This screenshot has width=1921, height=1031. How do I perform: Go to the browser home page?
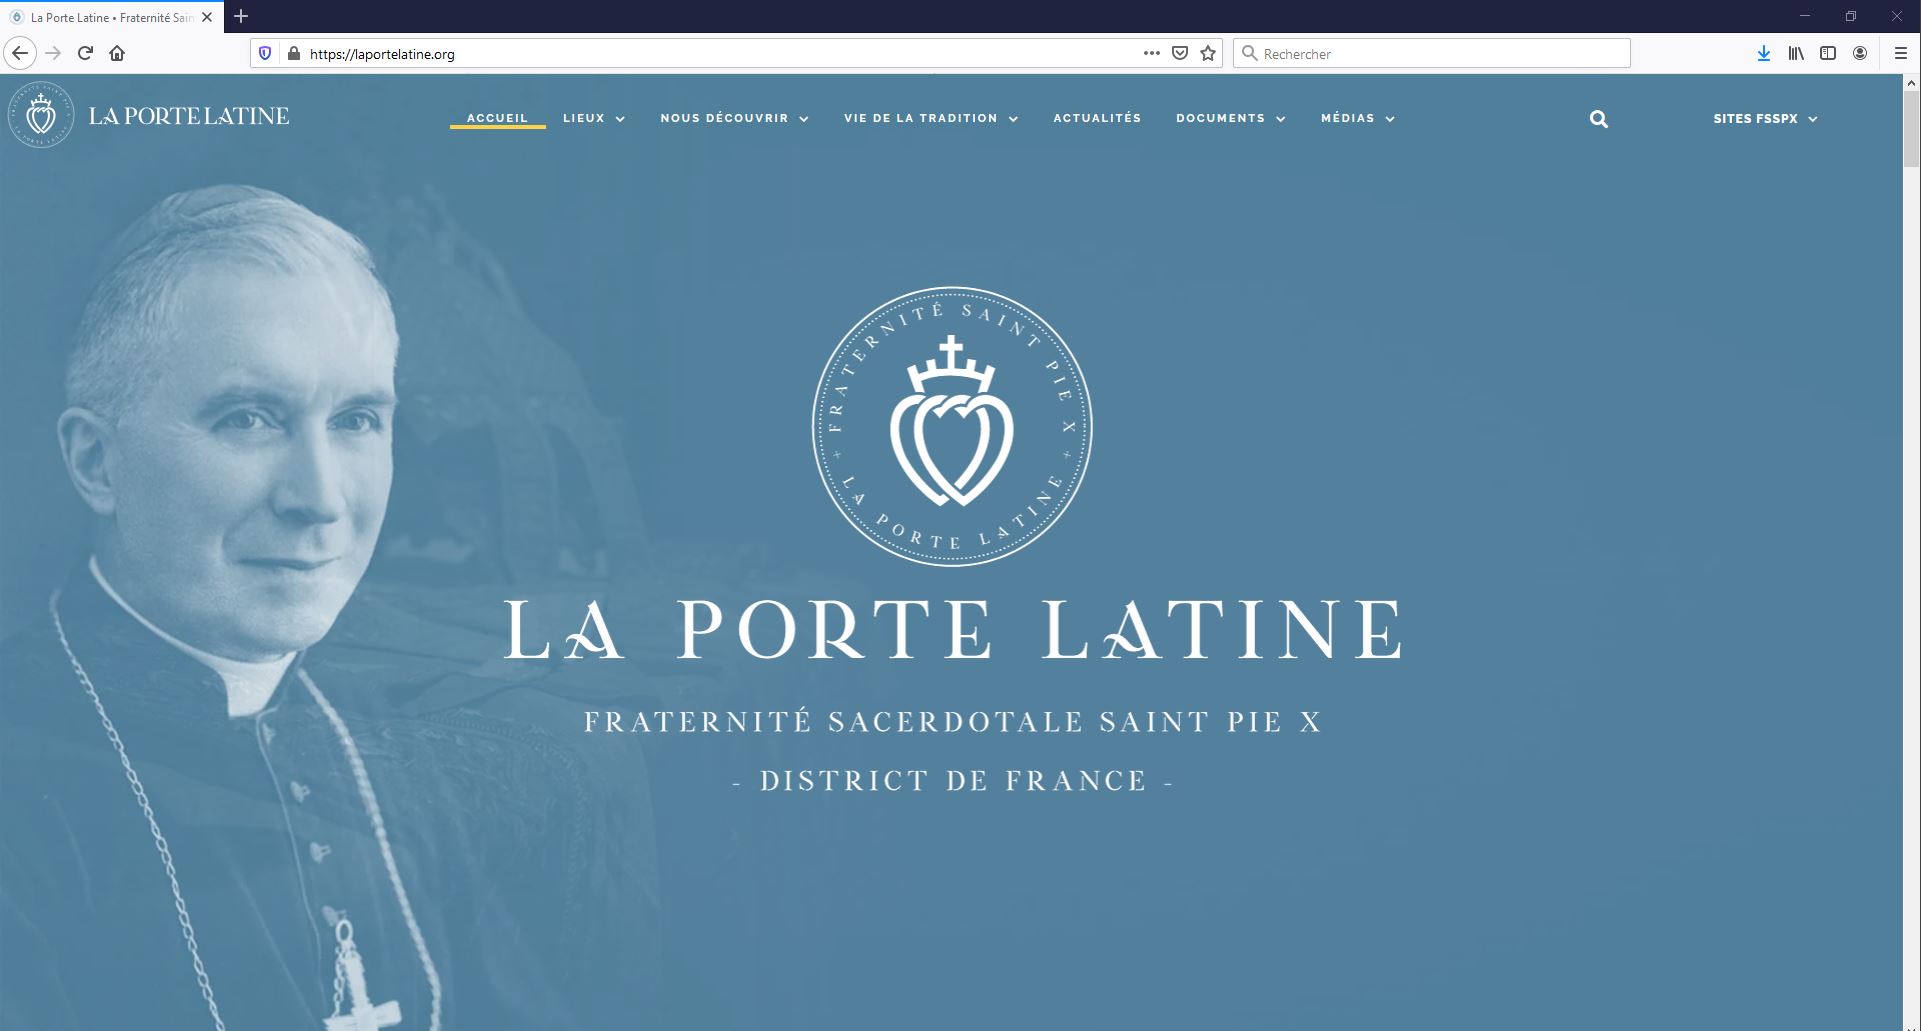[x=117, y=53]
